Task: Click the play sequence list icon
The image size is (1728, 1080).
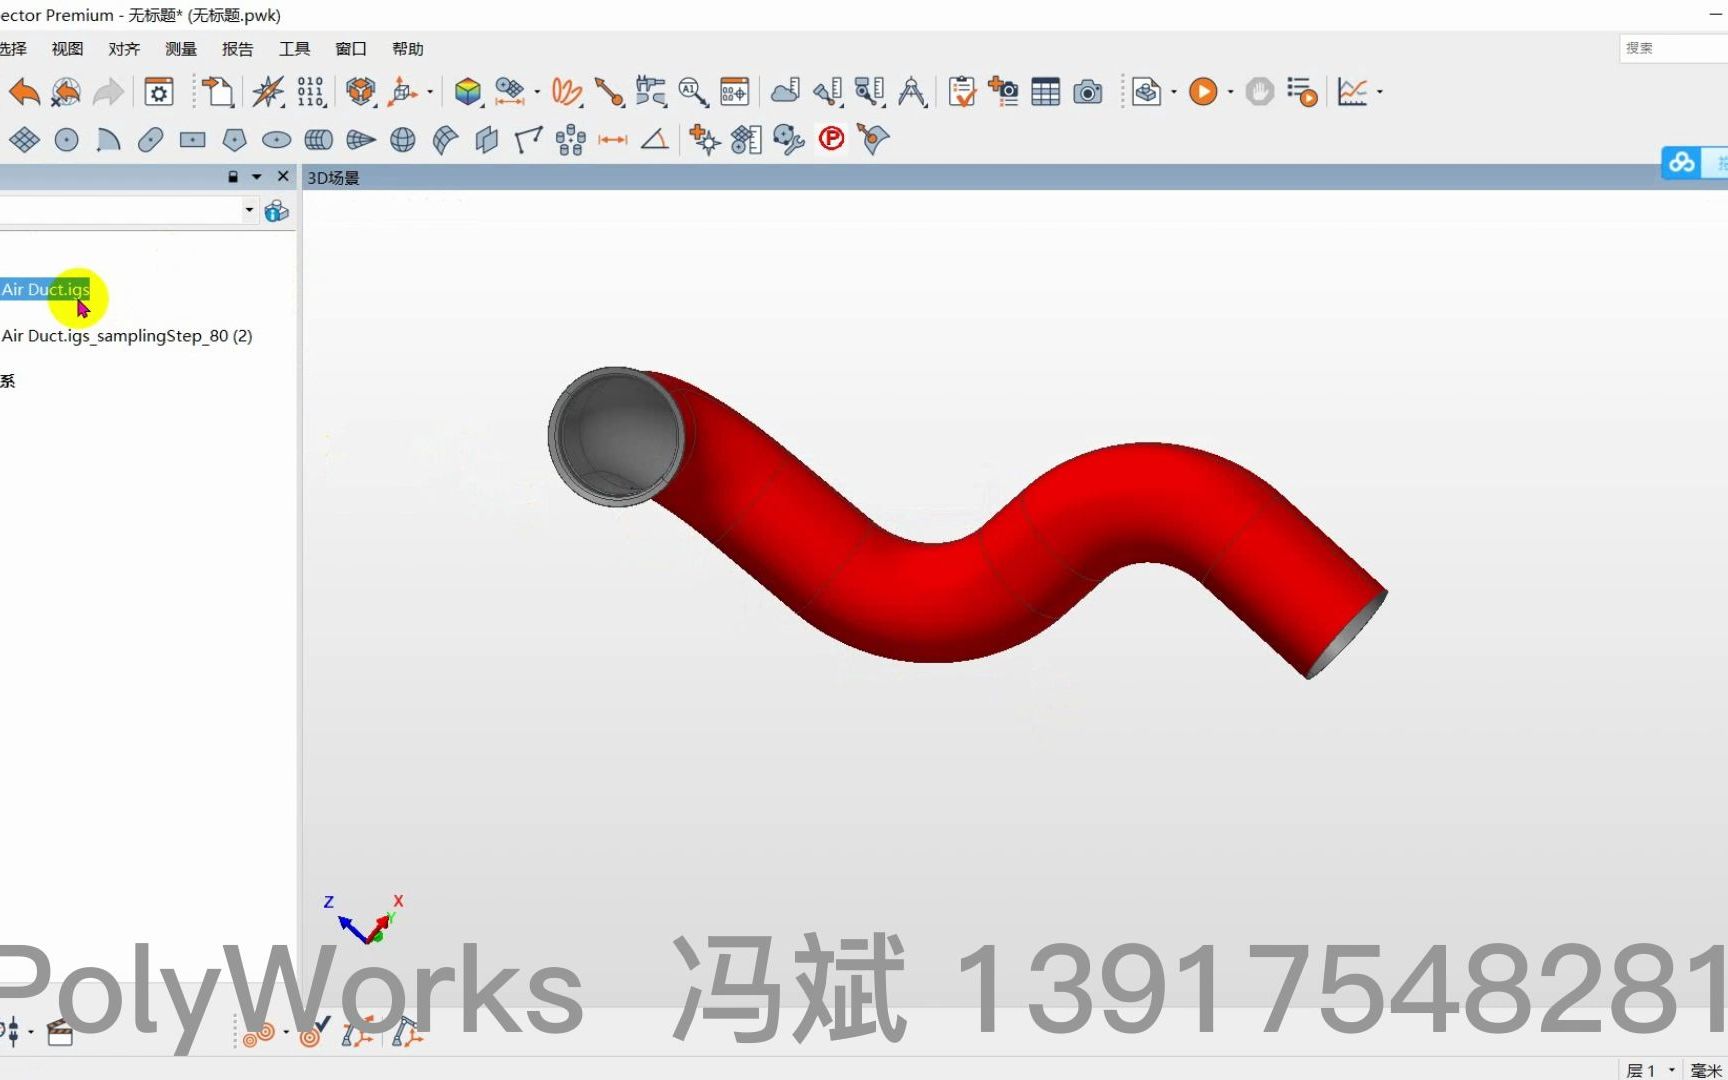Action: 1301,92
